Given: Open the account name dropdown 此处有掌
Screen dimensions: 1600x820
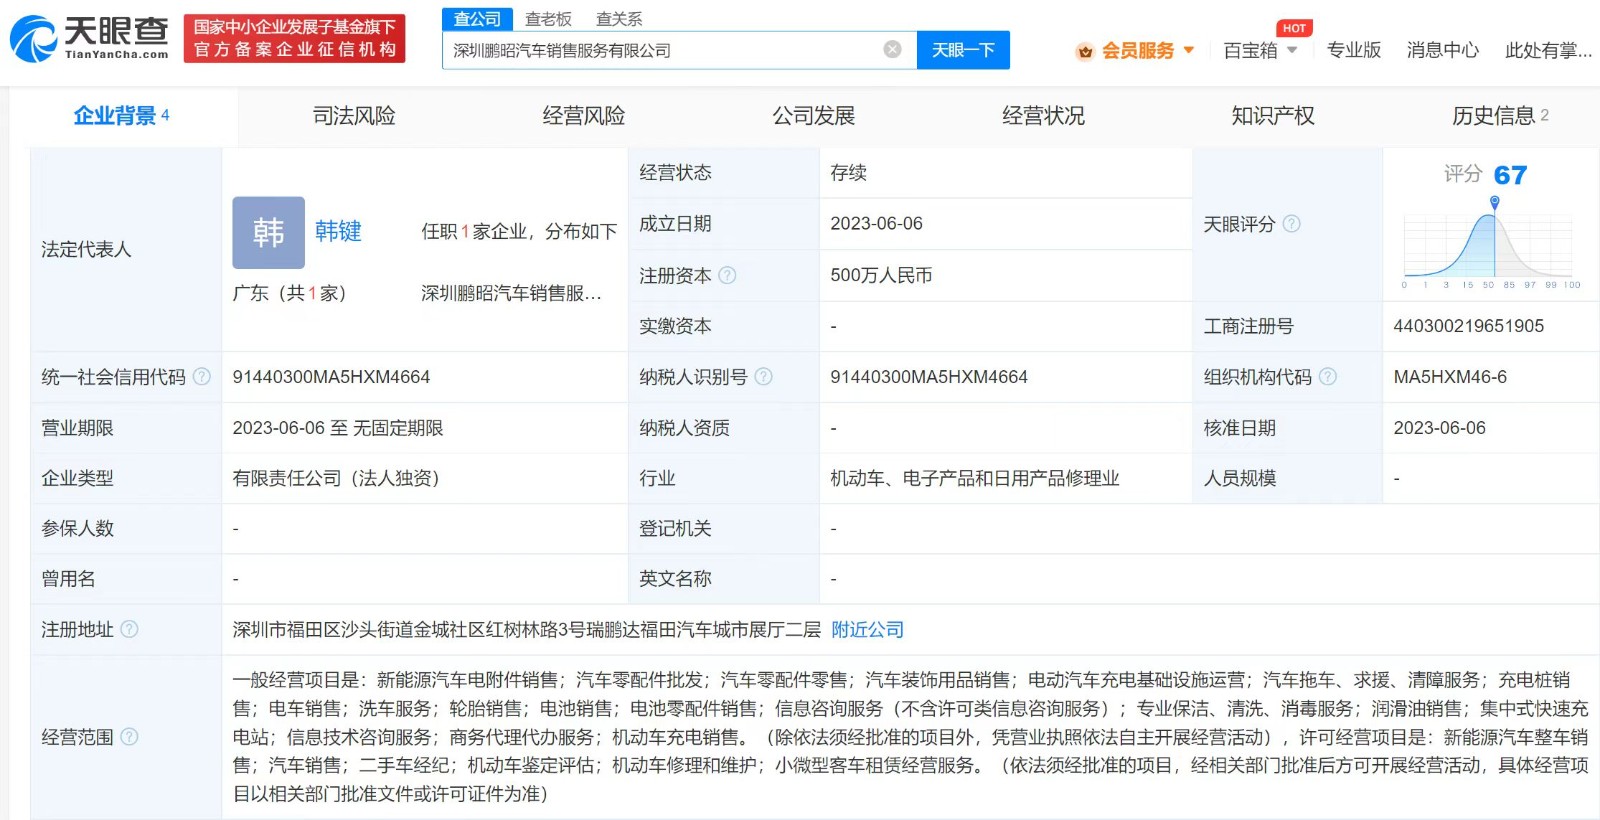Looking at the screenshot, I should coord(1547,50).
